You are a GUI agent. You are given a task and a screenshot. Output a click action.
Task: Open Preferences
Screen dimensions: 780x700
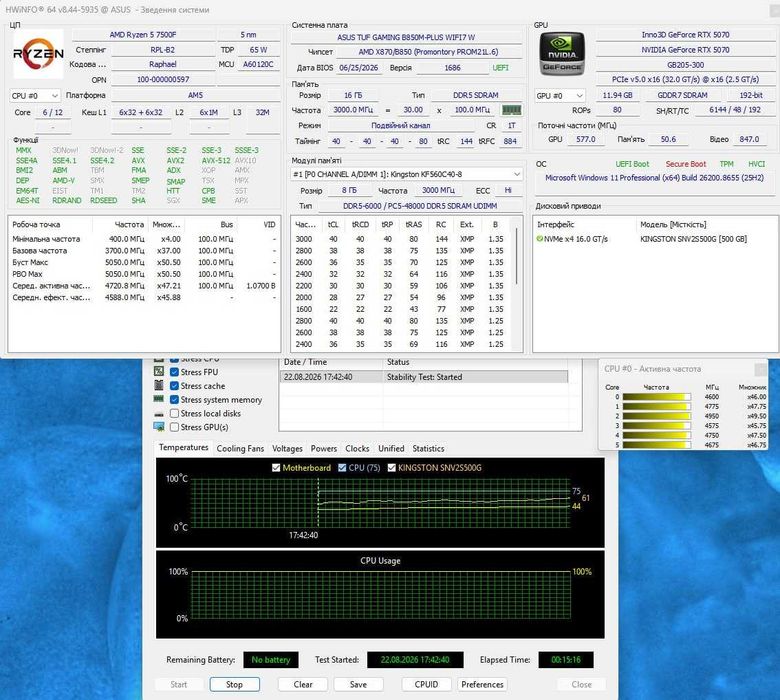point(482,684)
